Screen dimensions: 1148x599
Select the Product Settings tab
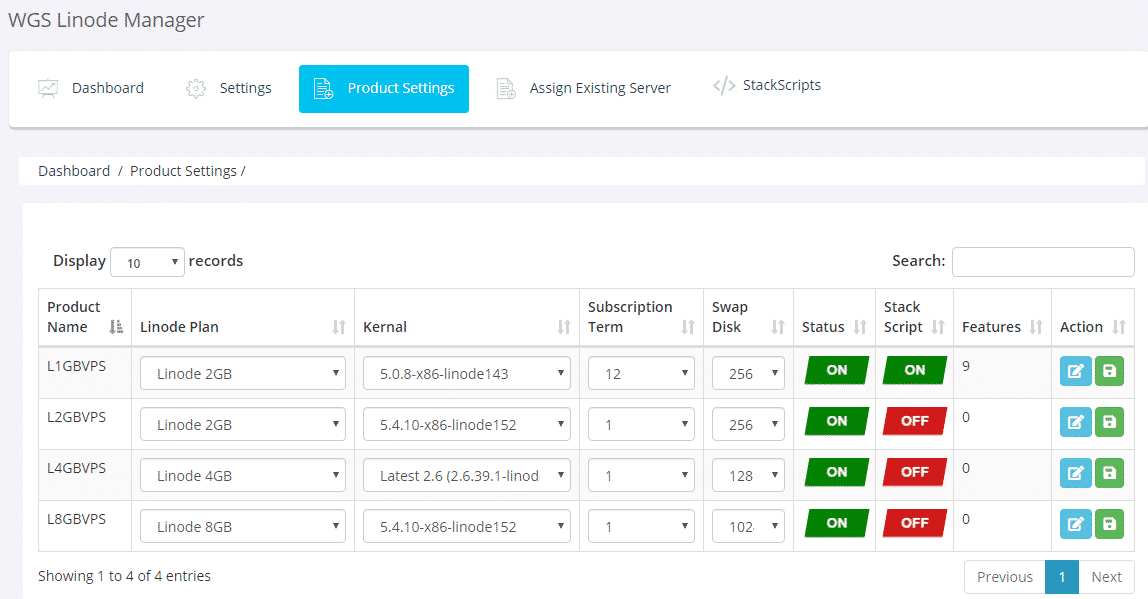click(x=384, y=89)
